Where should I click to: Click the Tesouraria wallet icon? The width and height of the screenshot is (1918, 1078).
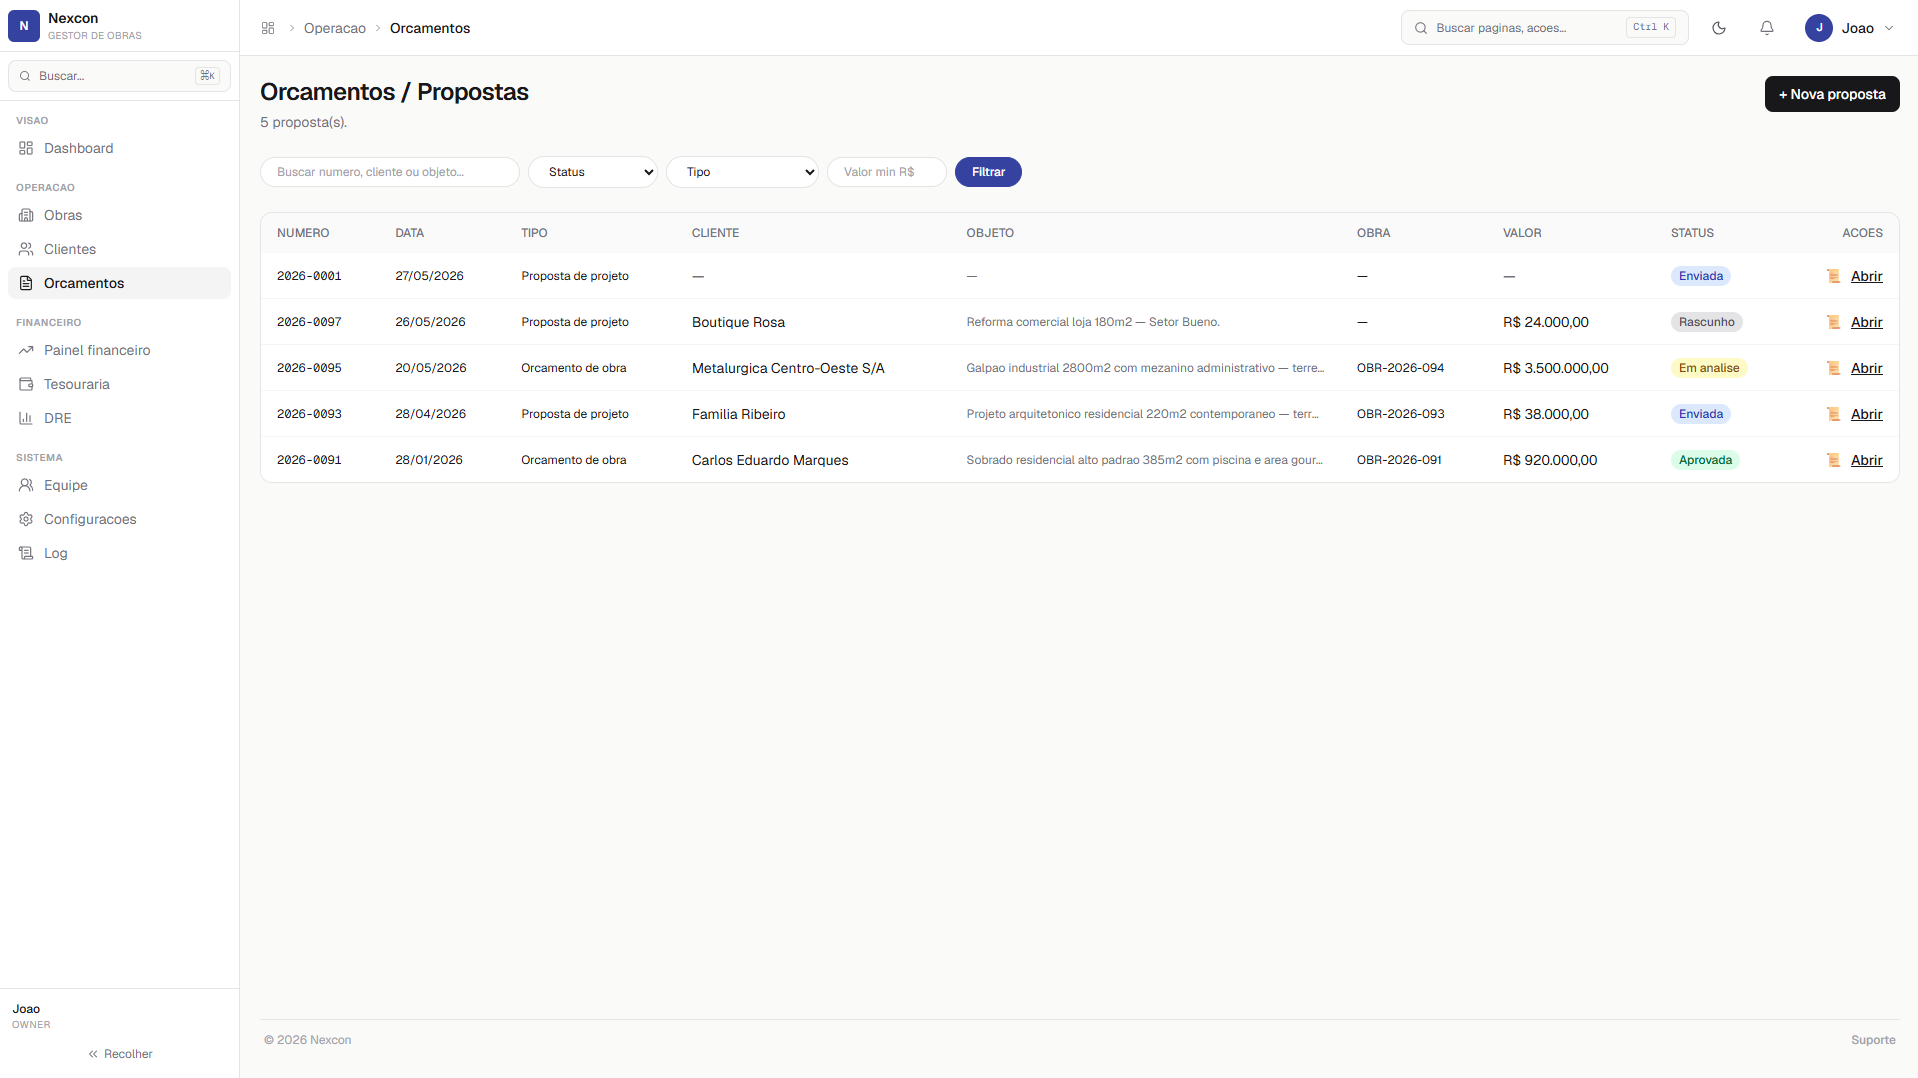pos(26,384)
